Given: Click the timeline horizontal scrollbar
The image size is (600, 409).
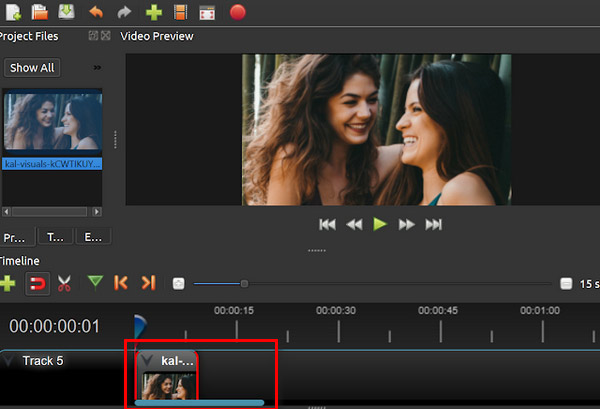Looking at the screenshot, I should [199, 402].
